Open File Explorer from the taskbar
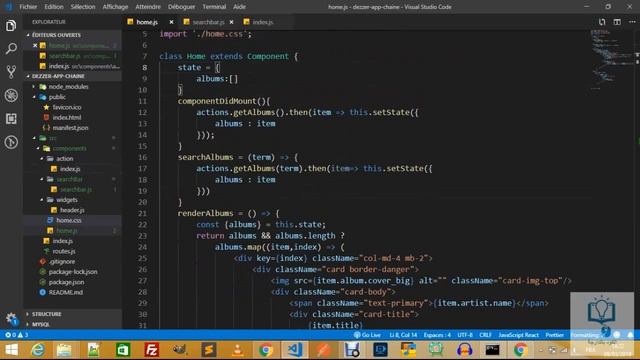Viewport: 640px width, 360px height. tap(64, 350)
